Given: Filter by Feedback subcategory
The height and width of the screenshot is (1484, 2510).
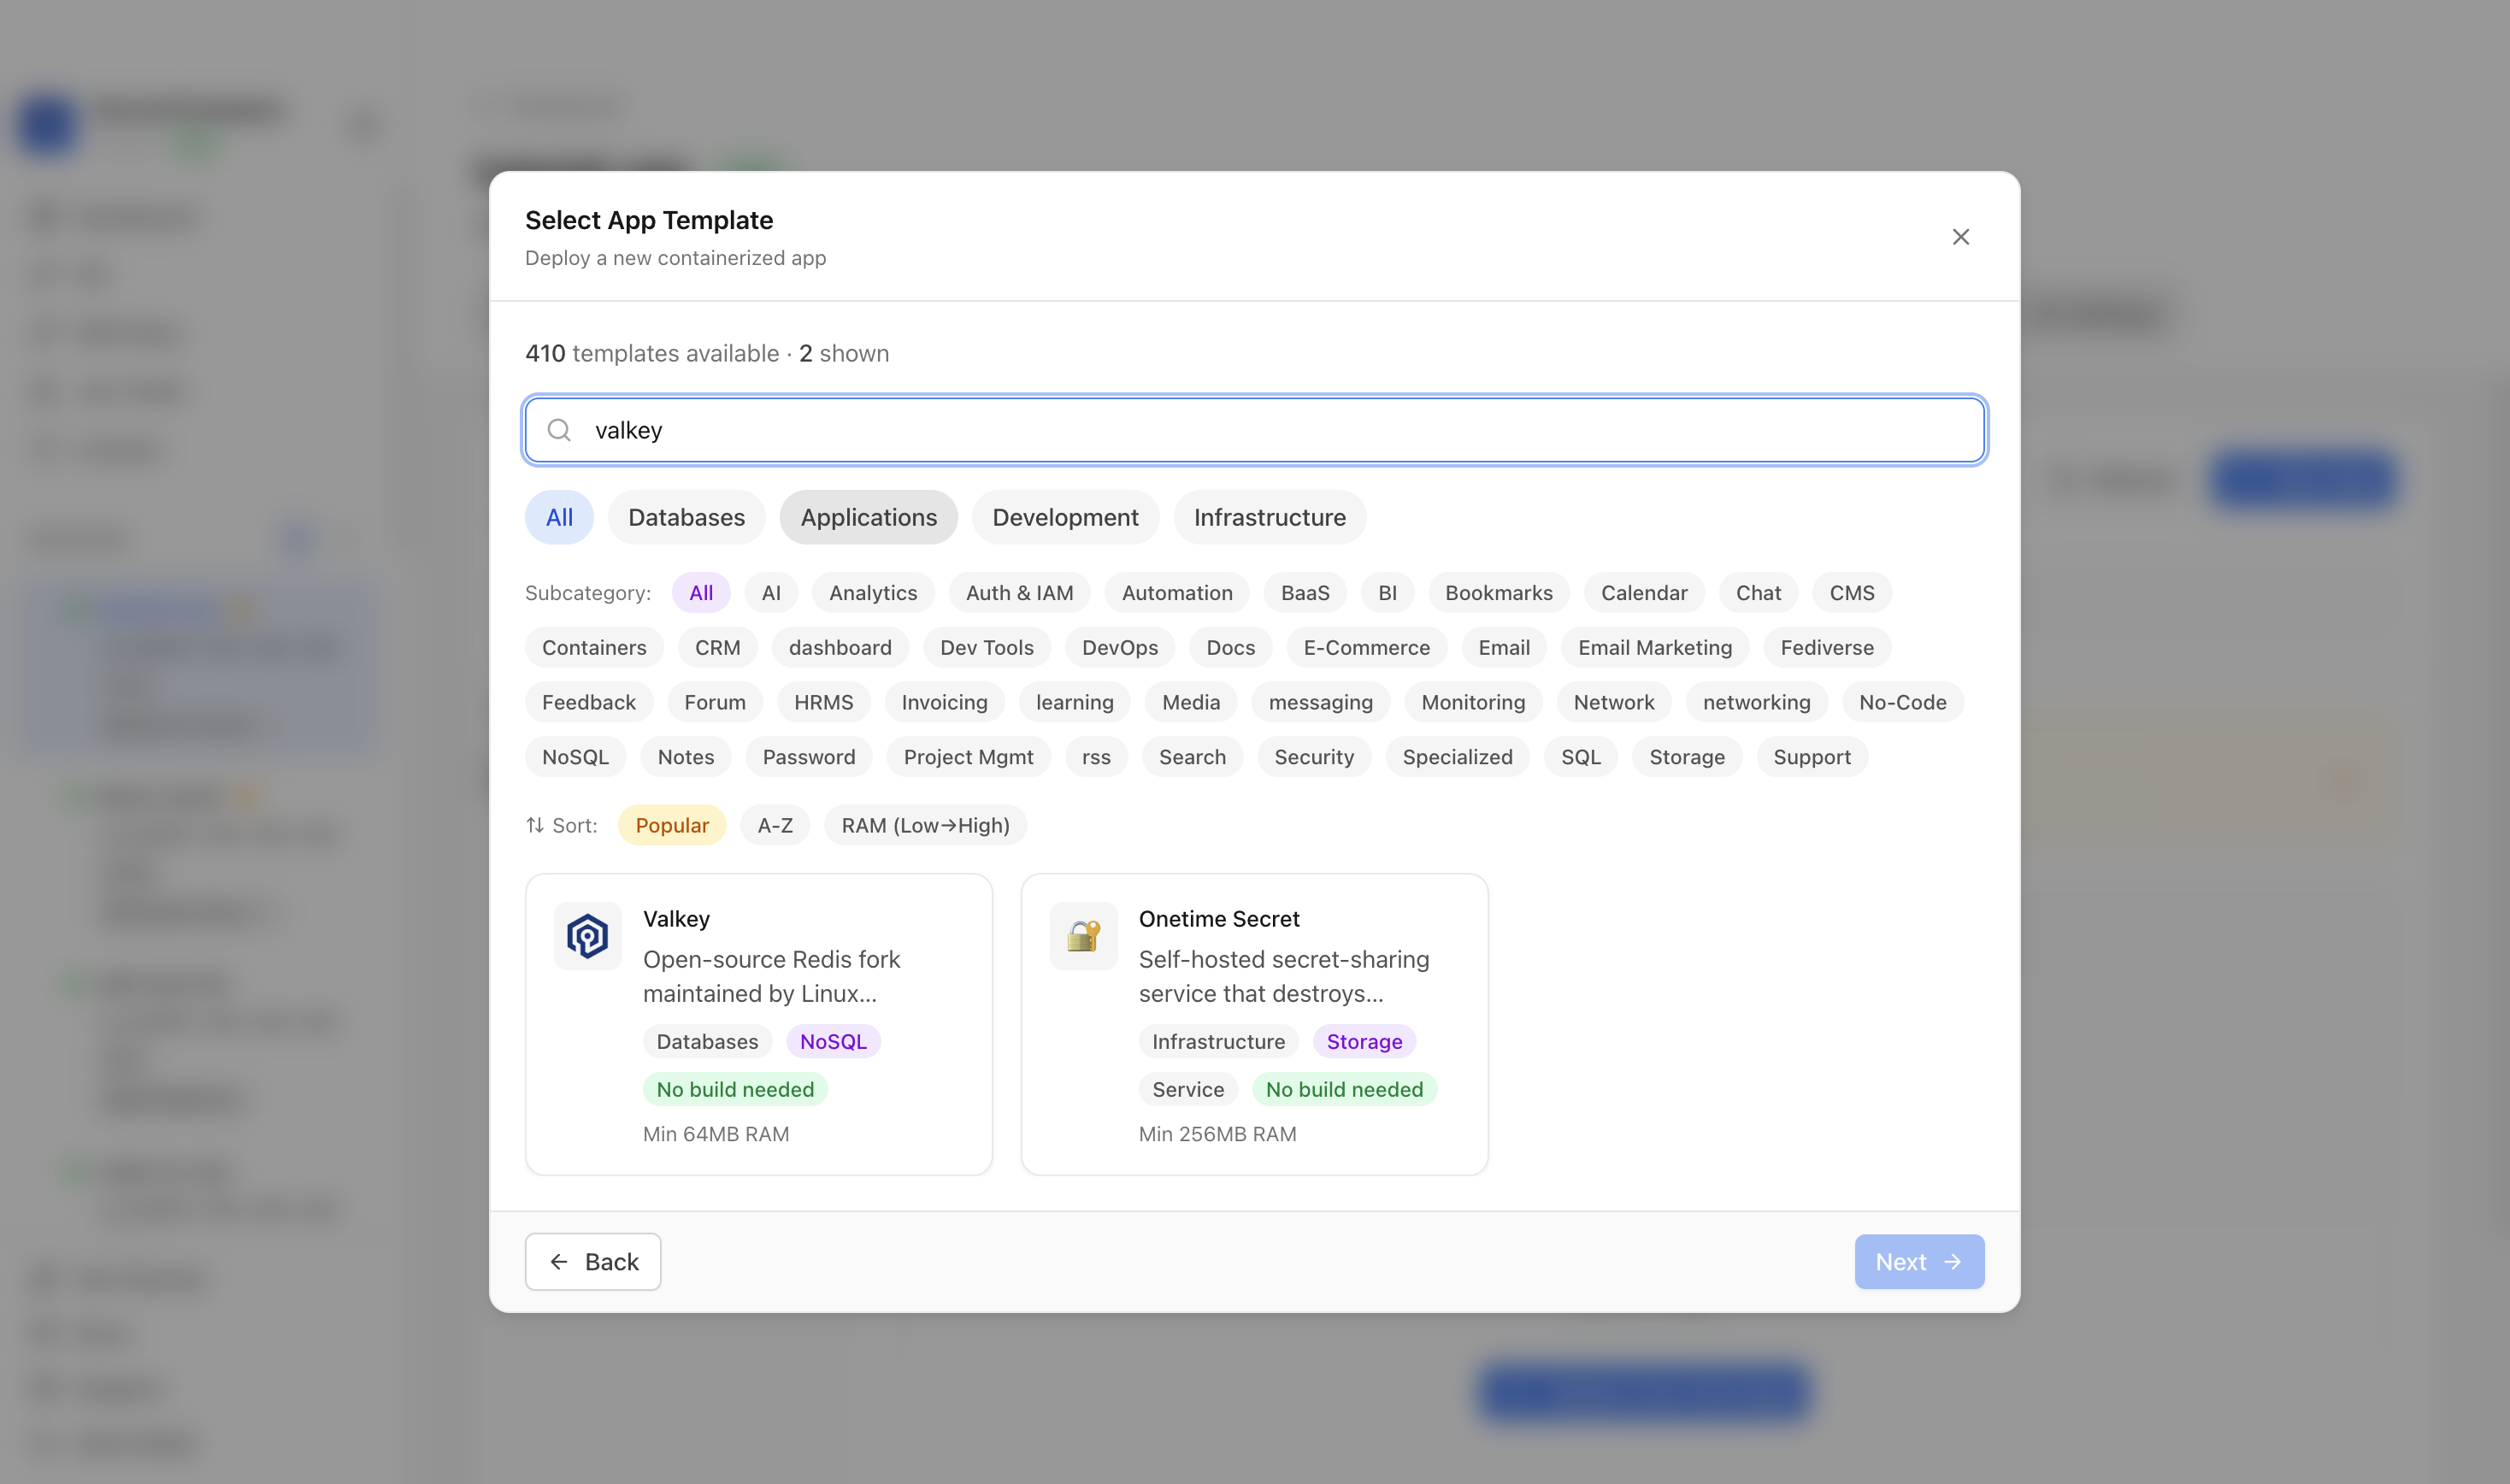Looking at the screenshot, I should (x=588, y=702).
